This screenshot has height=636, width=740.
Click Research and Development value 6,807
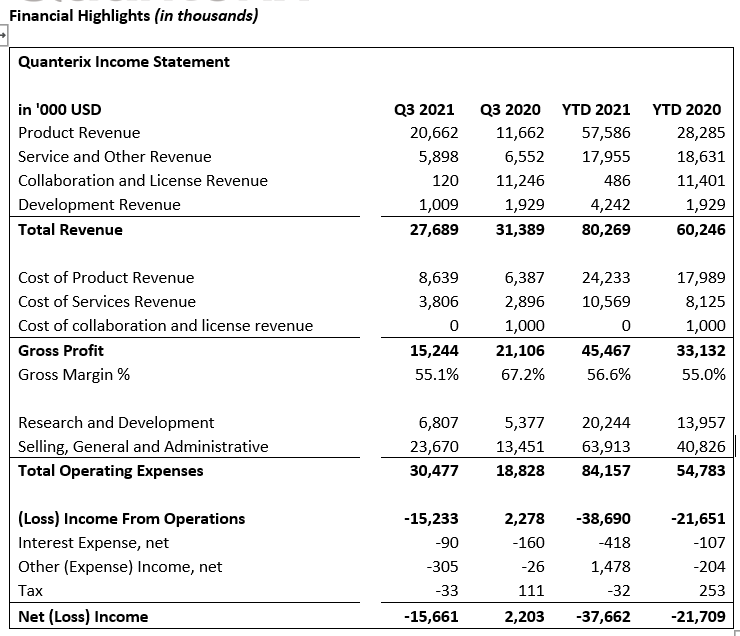coord(438,422)
